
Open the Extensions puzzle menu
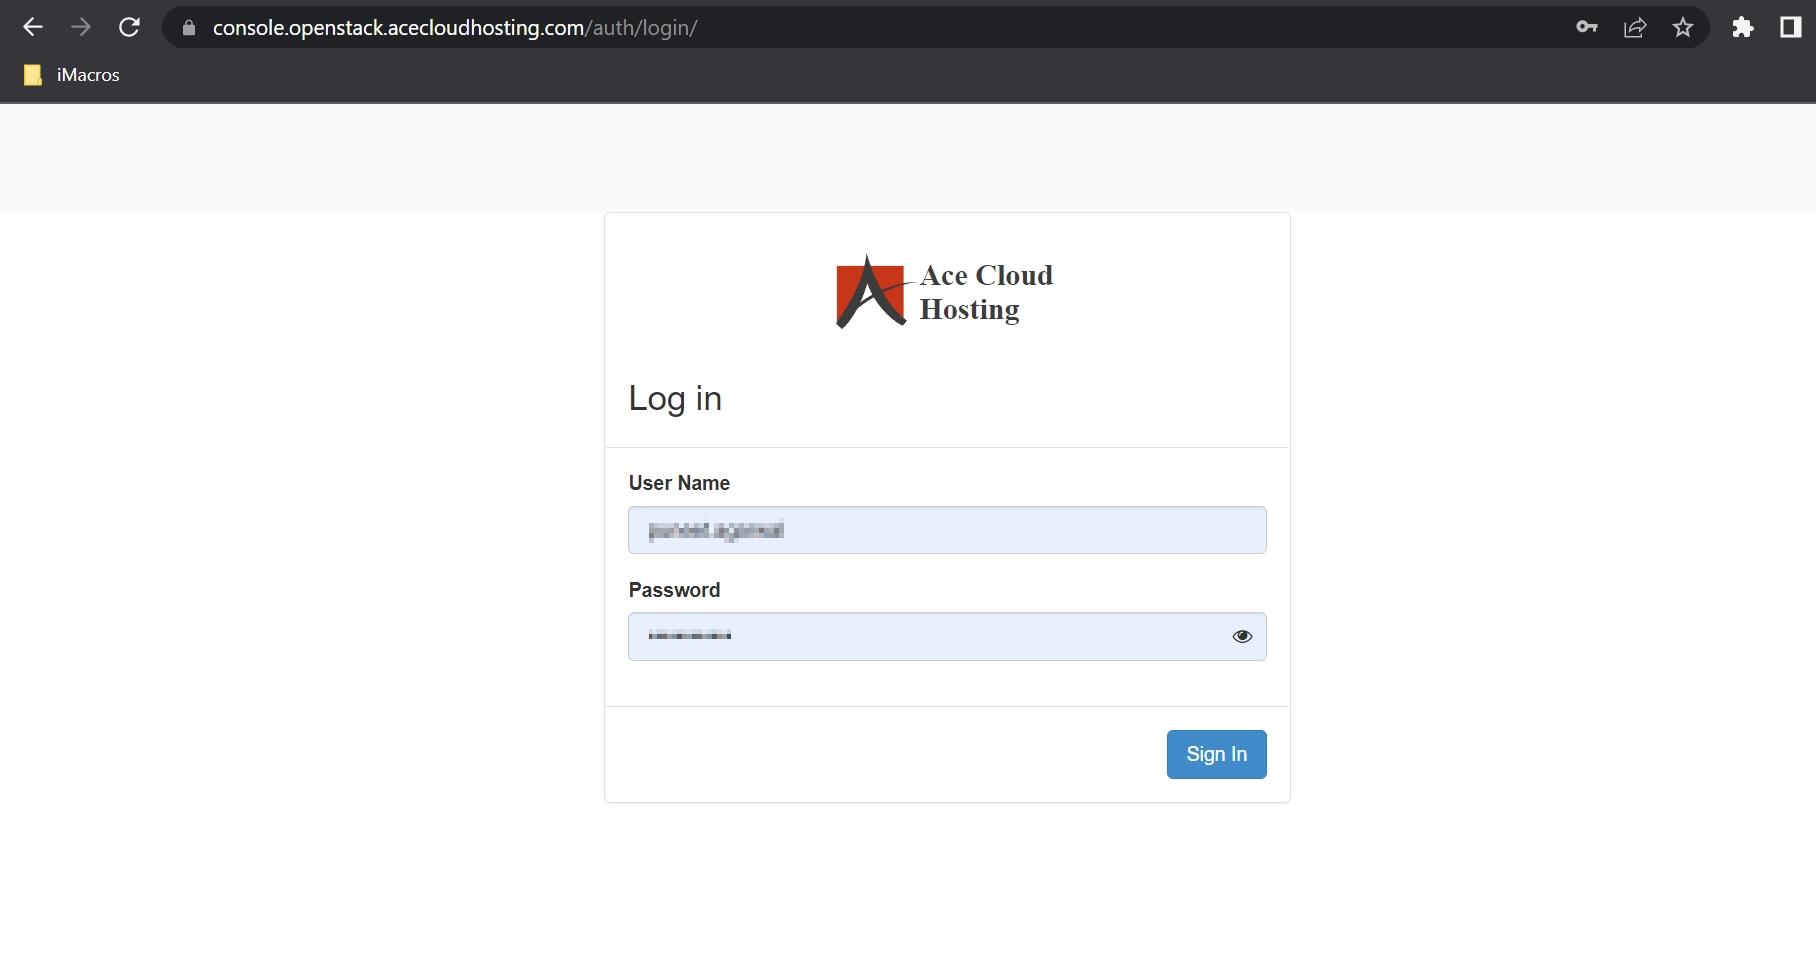coord(1742,28)
